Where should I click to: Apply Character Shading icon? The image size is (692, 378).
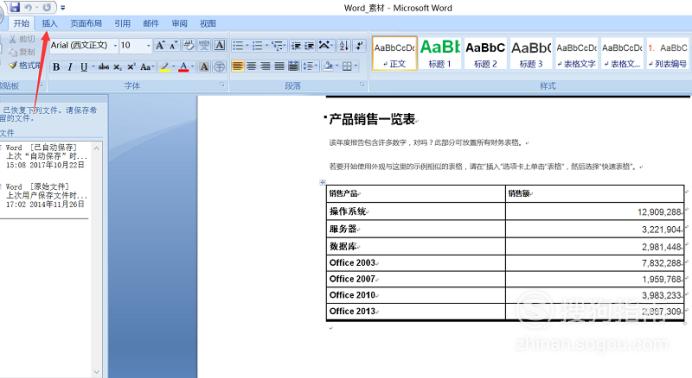(x=204, y=67)
